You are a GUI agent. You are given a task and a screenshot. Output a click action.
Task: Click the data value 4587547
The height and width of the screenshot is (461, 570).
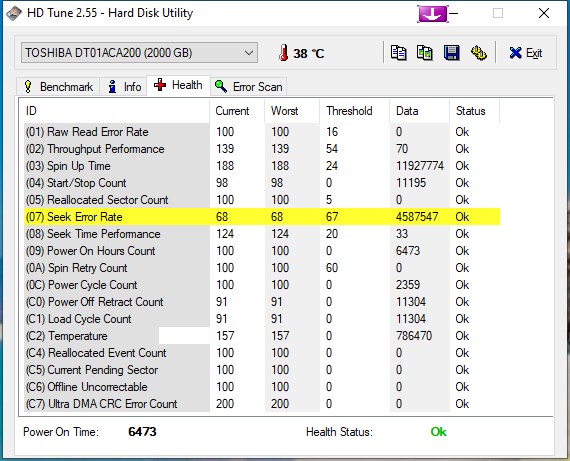(x=417, y=217)
